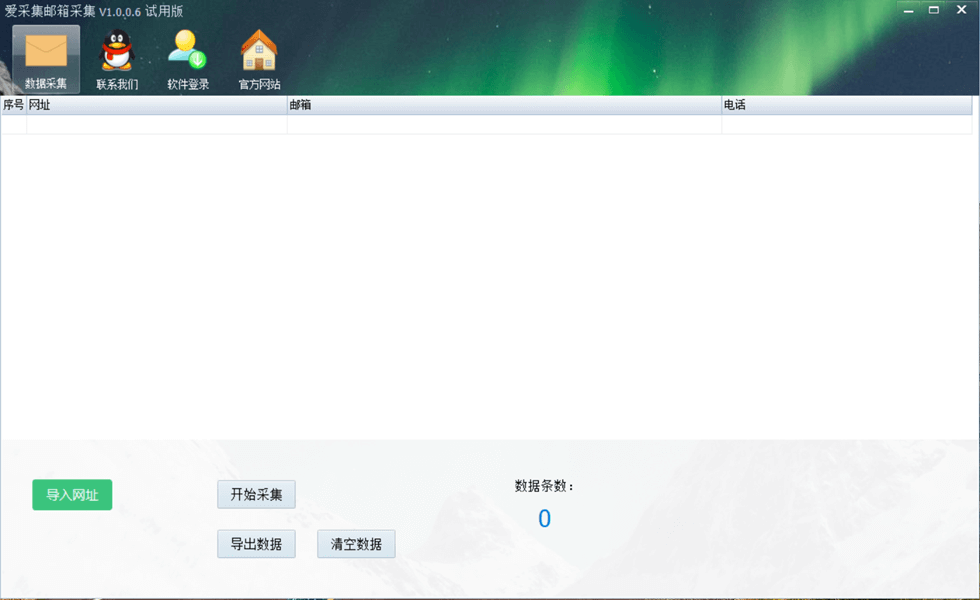Sort by the 电话 column header
Viewport: 980px width, 600px height.
pos(846,105)
